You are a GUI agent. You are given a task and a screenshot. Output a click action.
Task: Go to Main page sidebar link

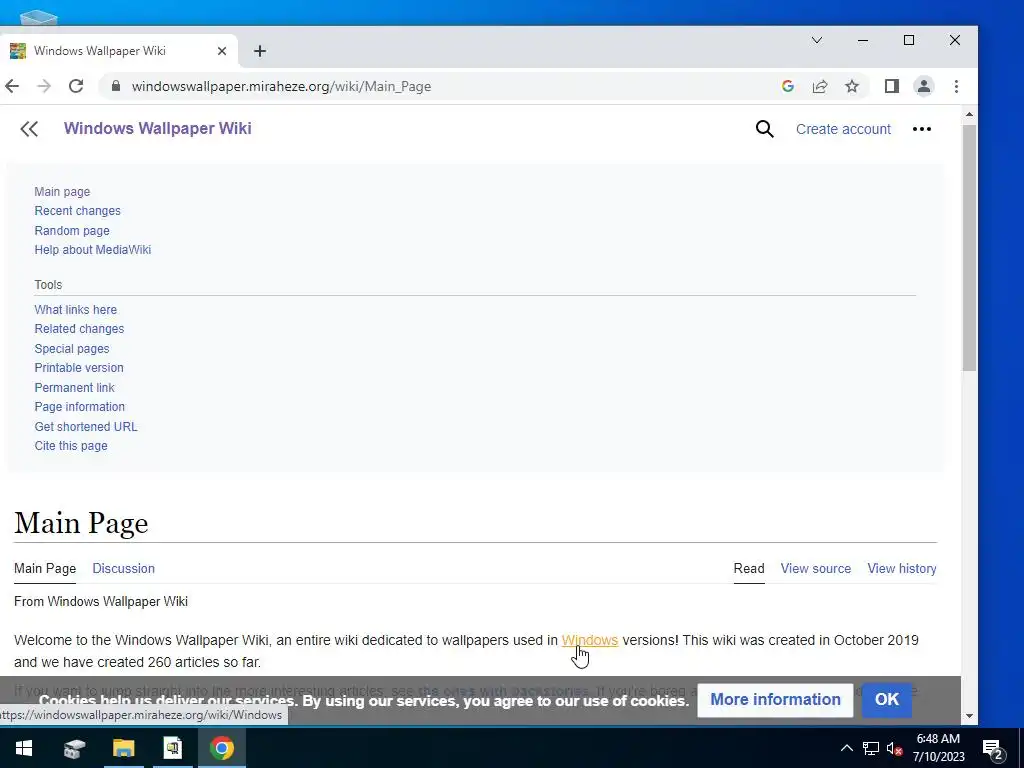(62, 191)
